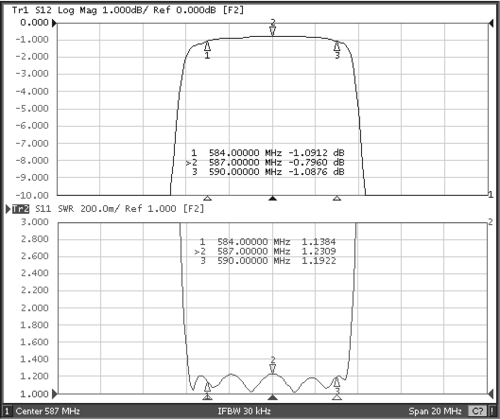Click the reference arrow at right of the S12 plot
The height and width of the screenshot is (420, 500).
click(491, 23)
